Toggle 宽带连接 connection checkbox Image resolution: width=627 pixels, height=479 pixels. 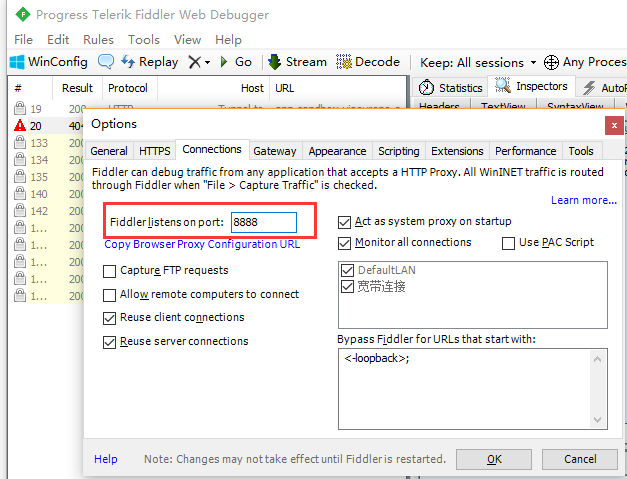point(347,286)
